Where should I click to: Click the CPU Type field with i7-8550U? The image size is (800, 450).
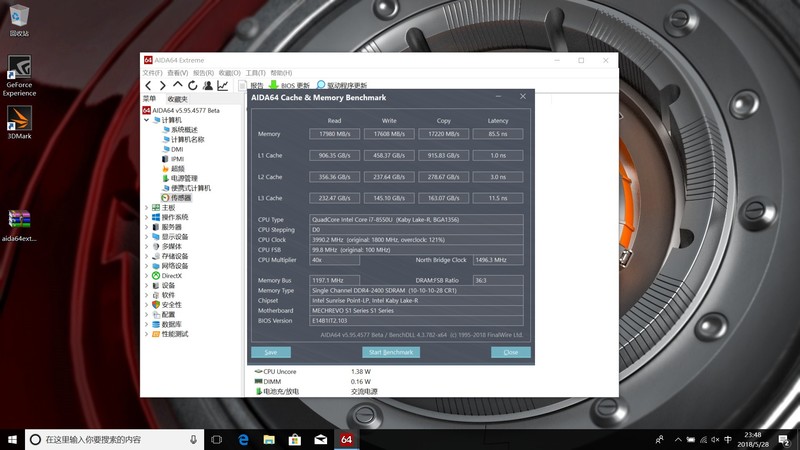click(416, 219)
